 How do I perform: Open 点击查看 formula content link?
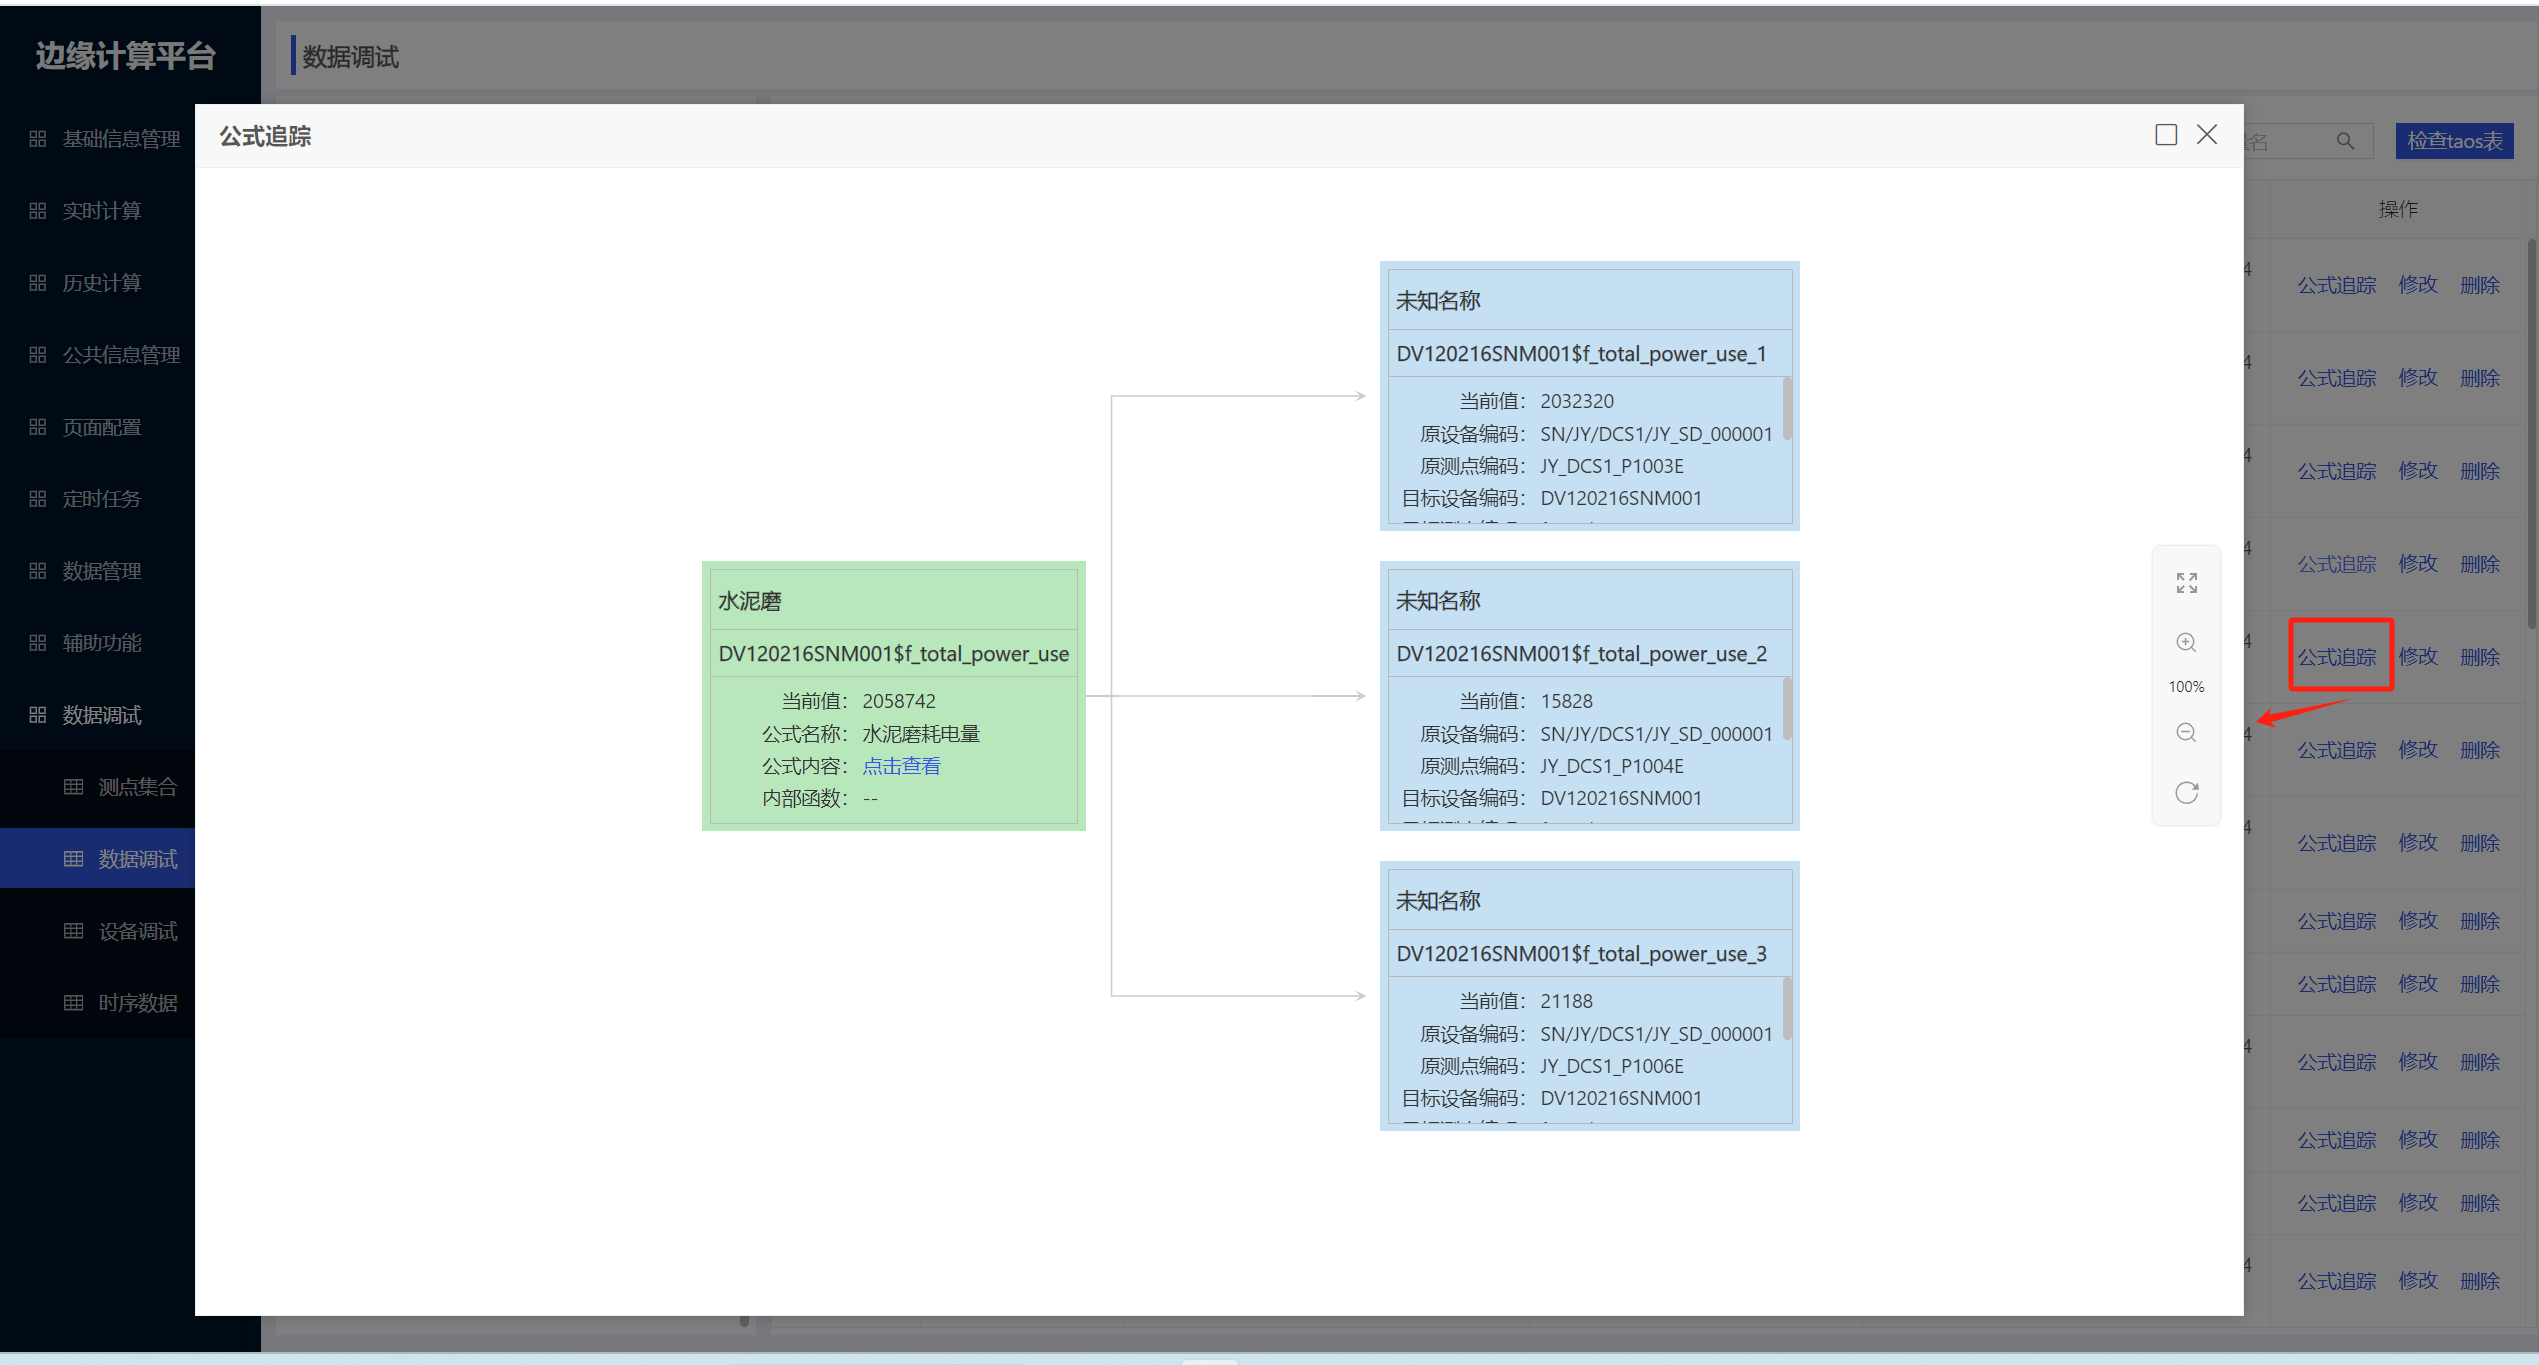coord(901,766)
